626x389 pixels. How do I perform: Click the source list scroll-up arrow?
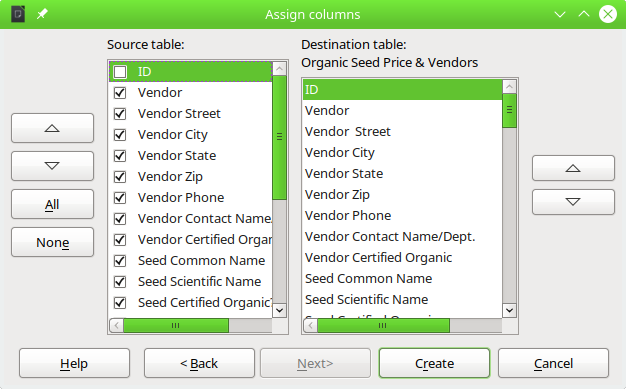click(x=279, y=69)
